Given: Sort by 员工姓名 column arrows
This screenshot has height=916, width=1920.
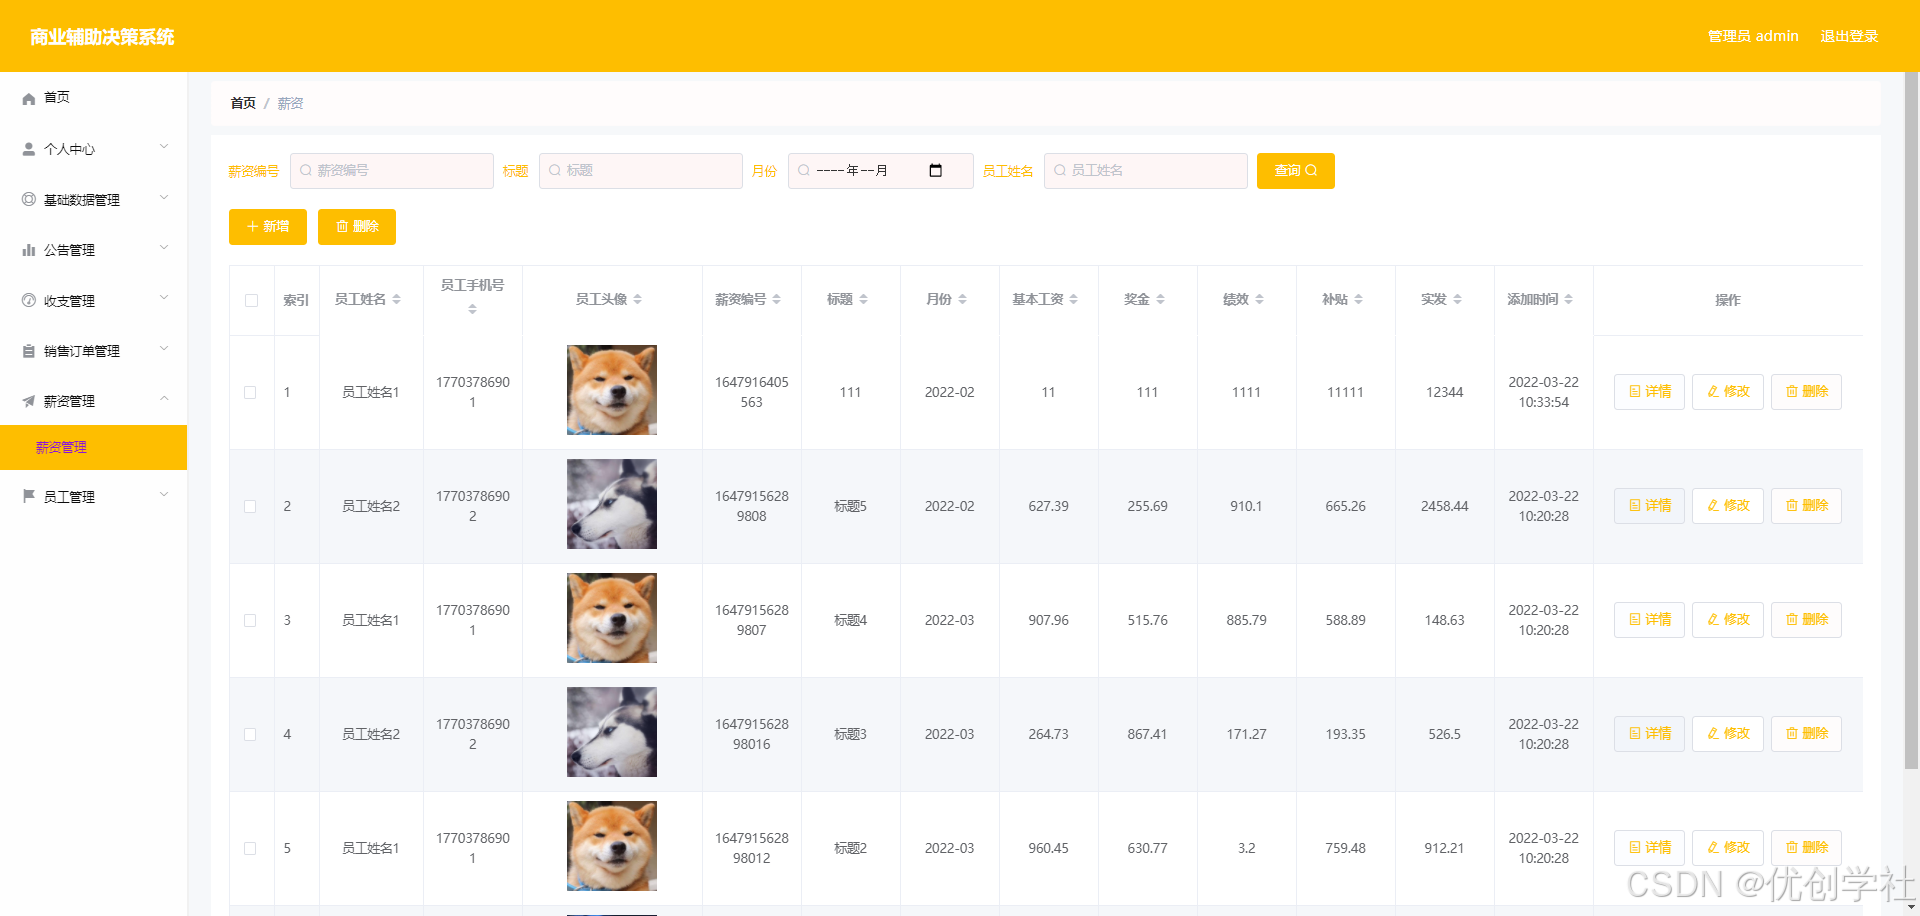Looking at the screenshot, I should coord(396,299).
